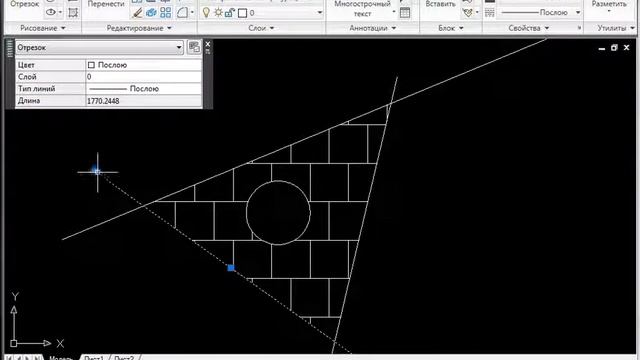
Task: Click the Разметить button in Утилиты
Action: pos(609,4)
